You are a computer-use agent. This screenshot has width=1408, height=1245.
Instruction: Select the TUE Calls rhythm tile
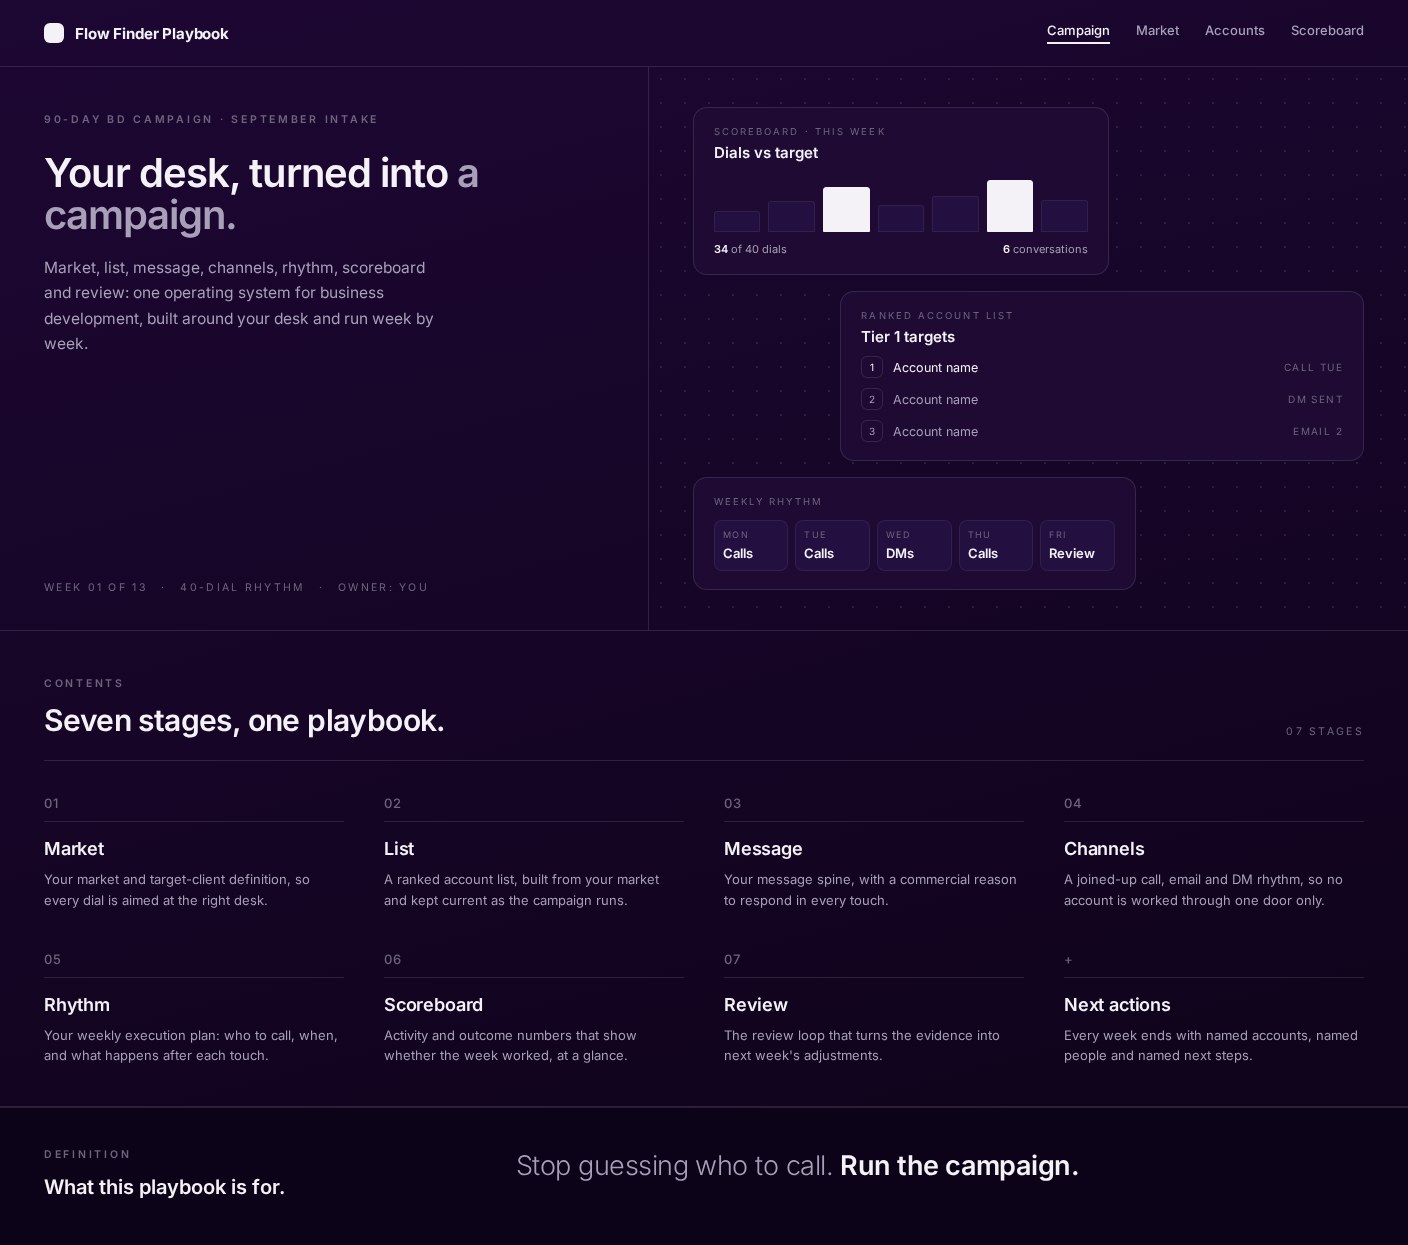pos(832,545)
